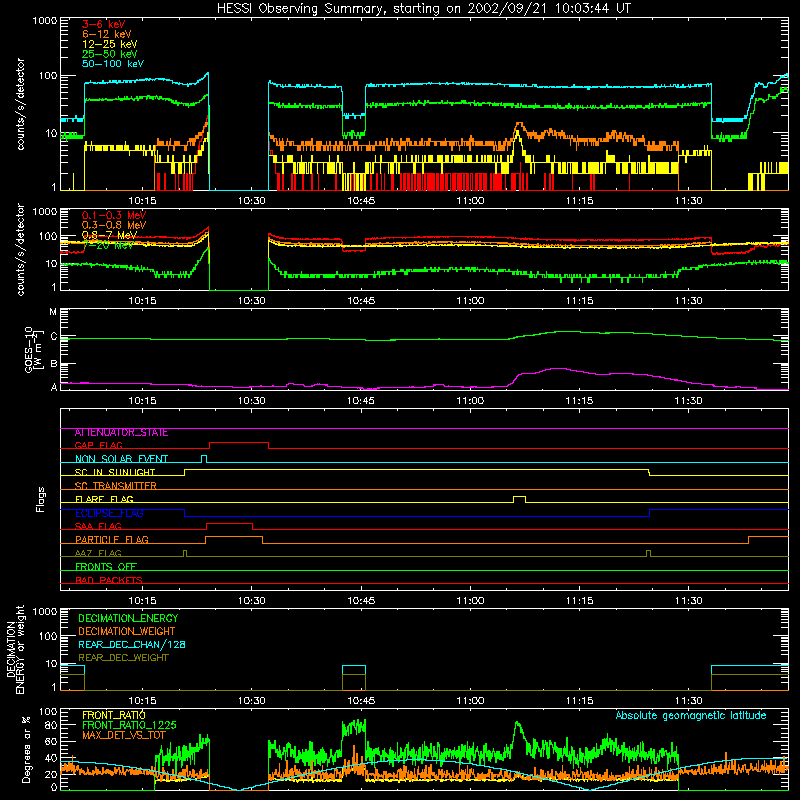Click the A class tick label on GOES panel

54,387
